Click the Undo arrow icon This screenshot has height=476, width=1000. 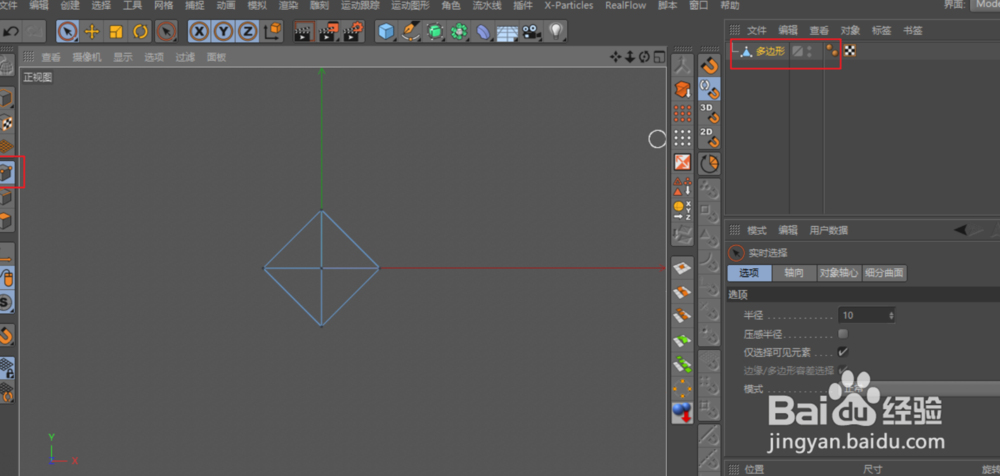click(x=11, y=31)
